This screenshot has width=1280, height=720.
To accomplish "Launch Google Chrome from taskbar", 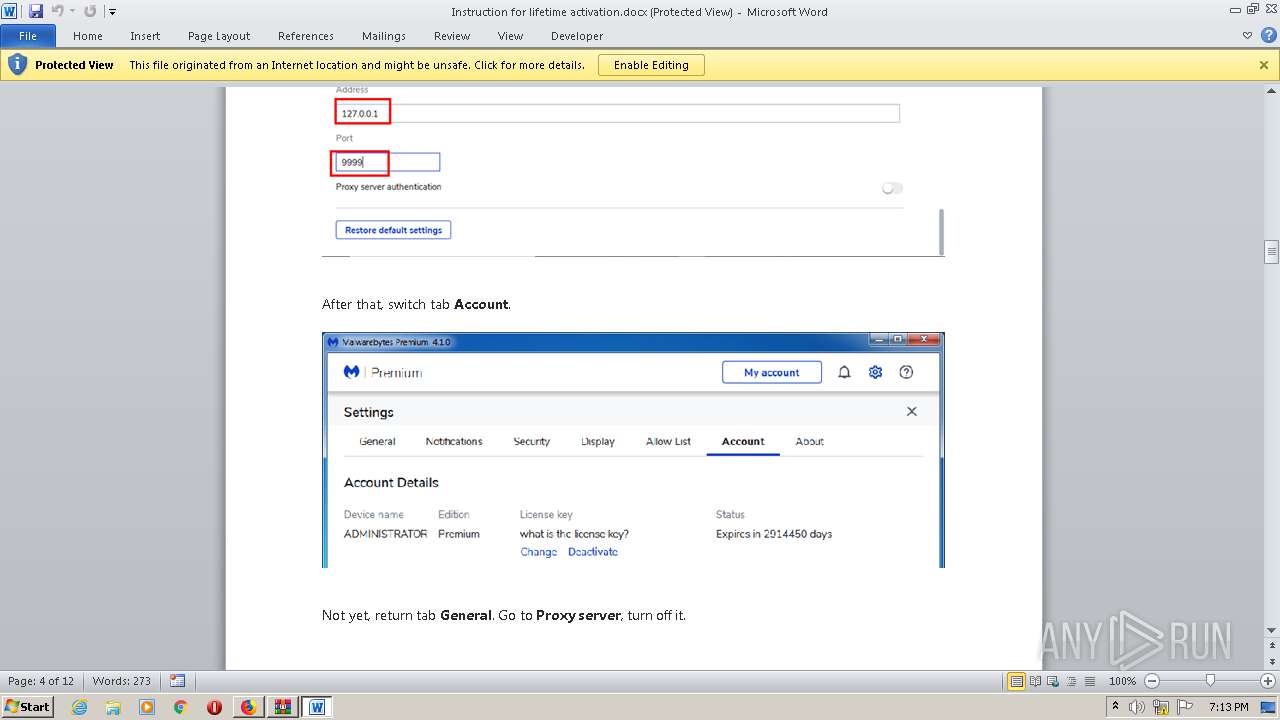I will point(181,707).
